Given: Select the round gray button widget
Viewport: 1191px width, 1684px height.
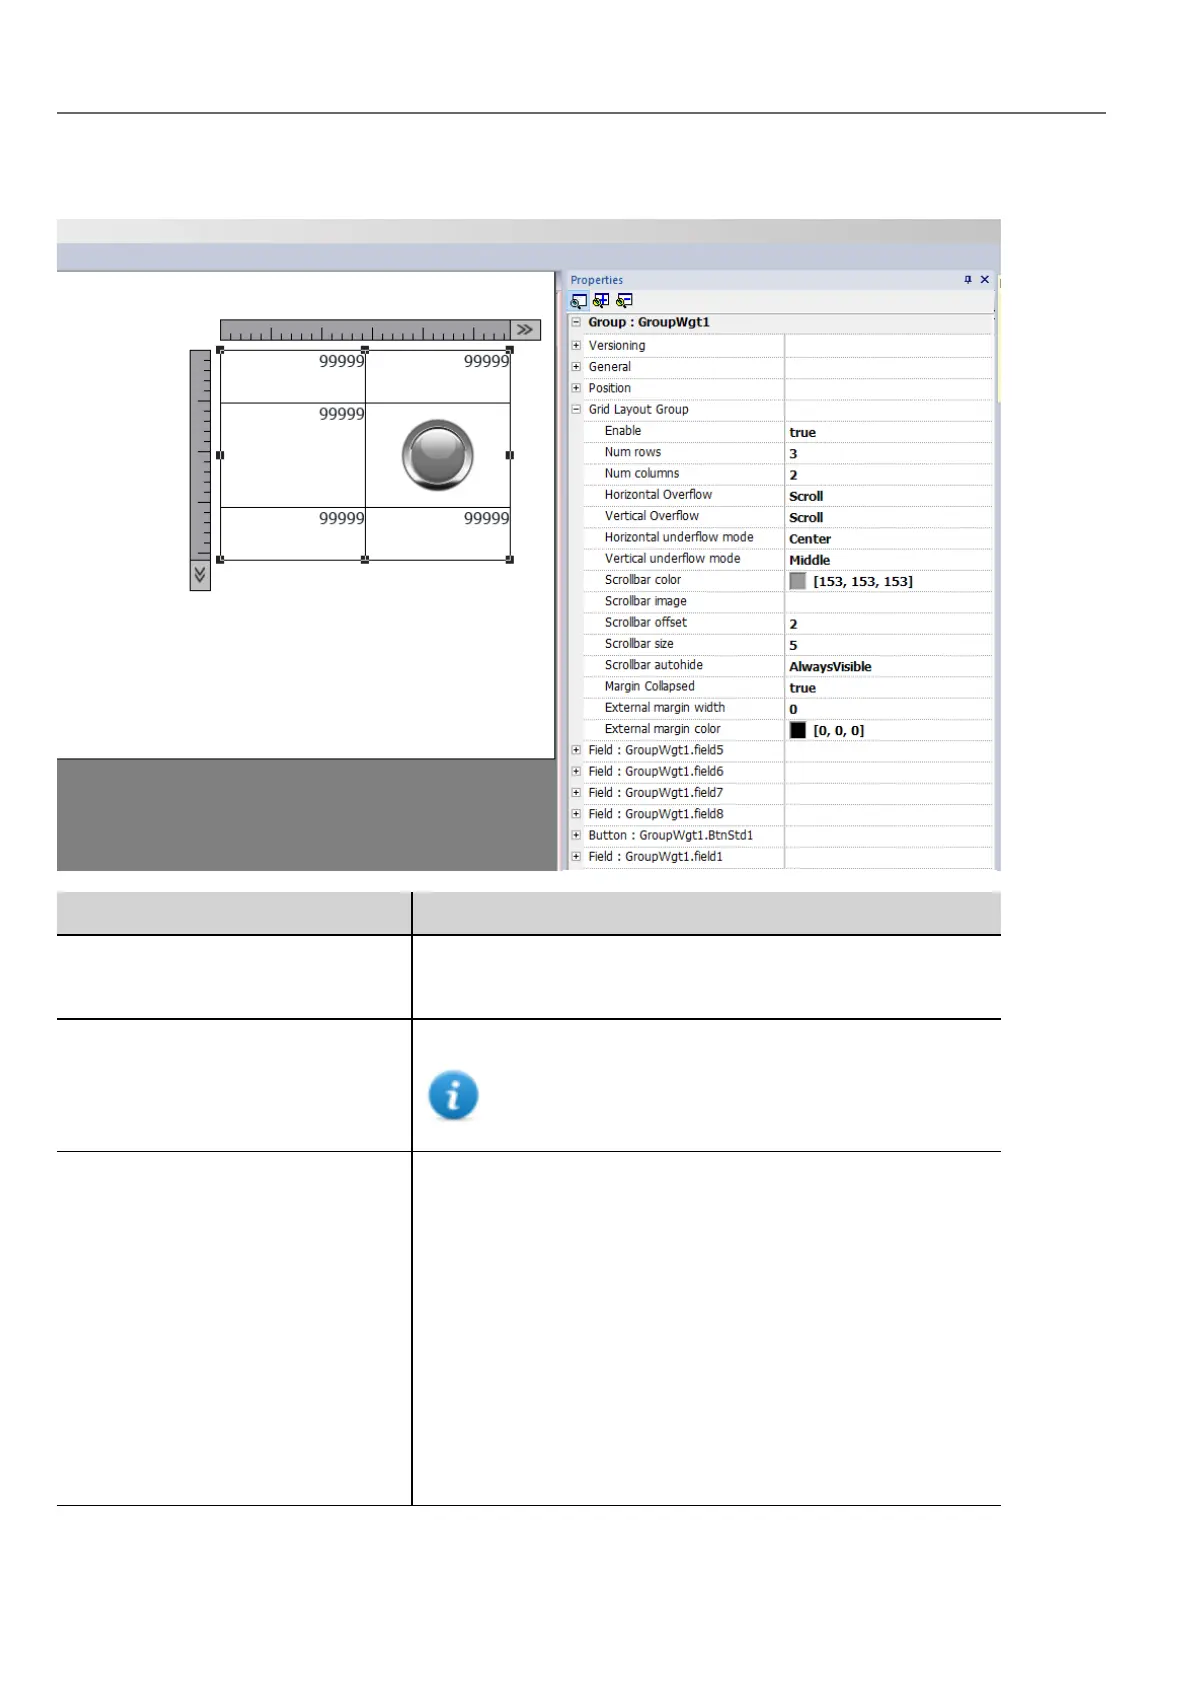Looking at the screenshot, I should 438,456.
